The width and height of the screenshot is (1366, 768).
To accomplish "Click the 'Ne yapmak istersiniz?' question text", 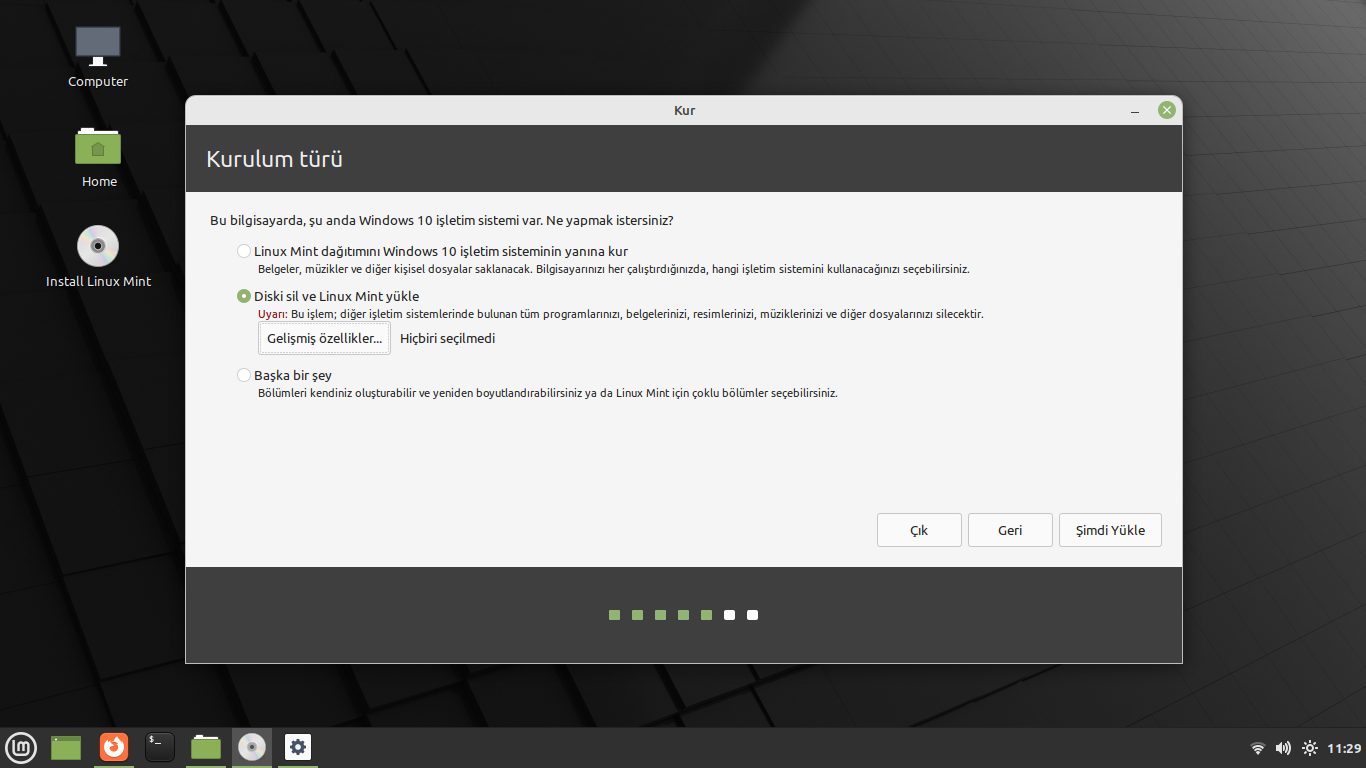I will click(x=610, y=219).
